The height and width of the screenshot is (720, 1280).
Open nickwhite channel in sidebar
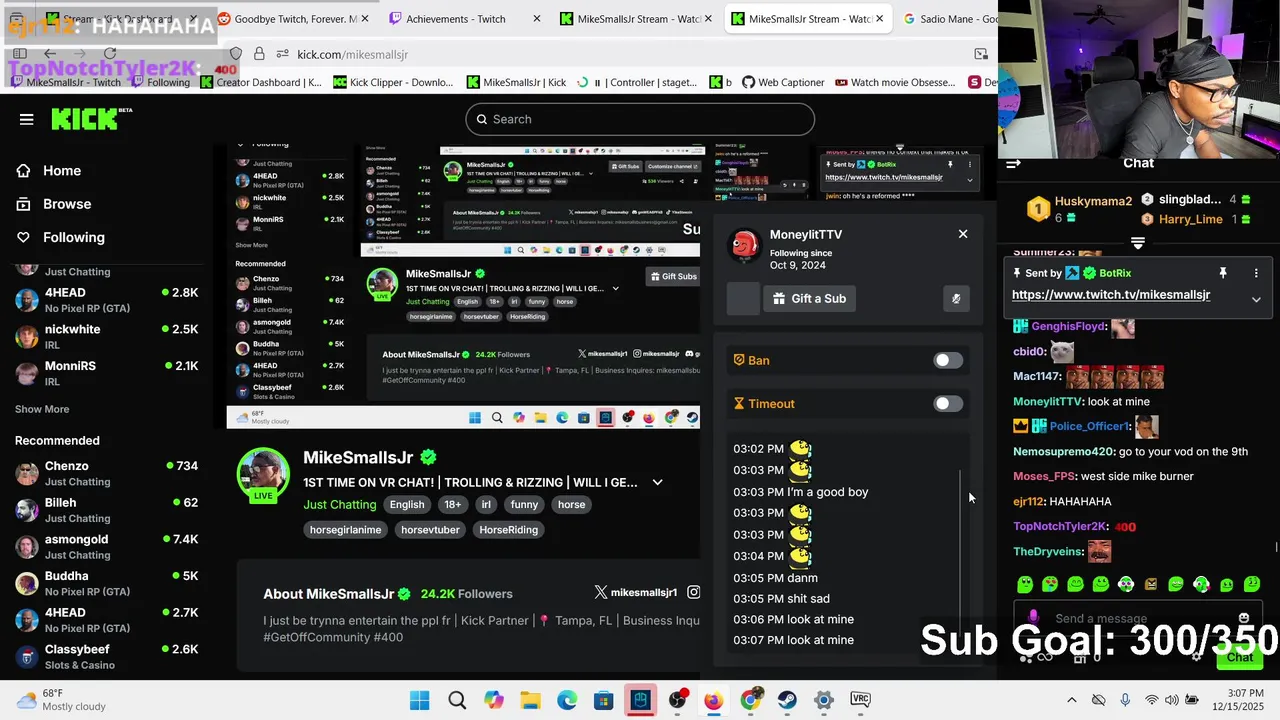107,336
